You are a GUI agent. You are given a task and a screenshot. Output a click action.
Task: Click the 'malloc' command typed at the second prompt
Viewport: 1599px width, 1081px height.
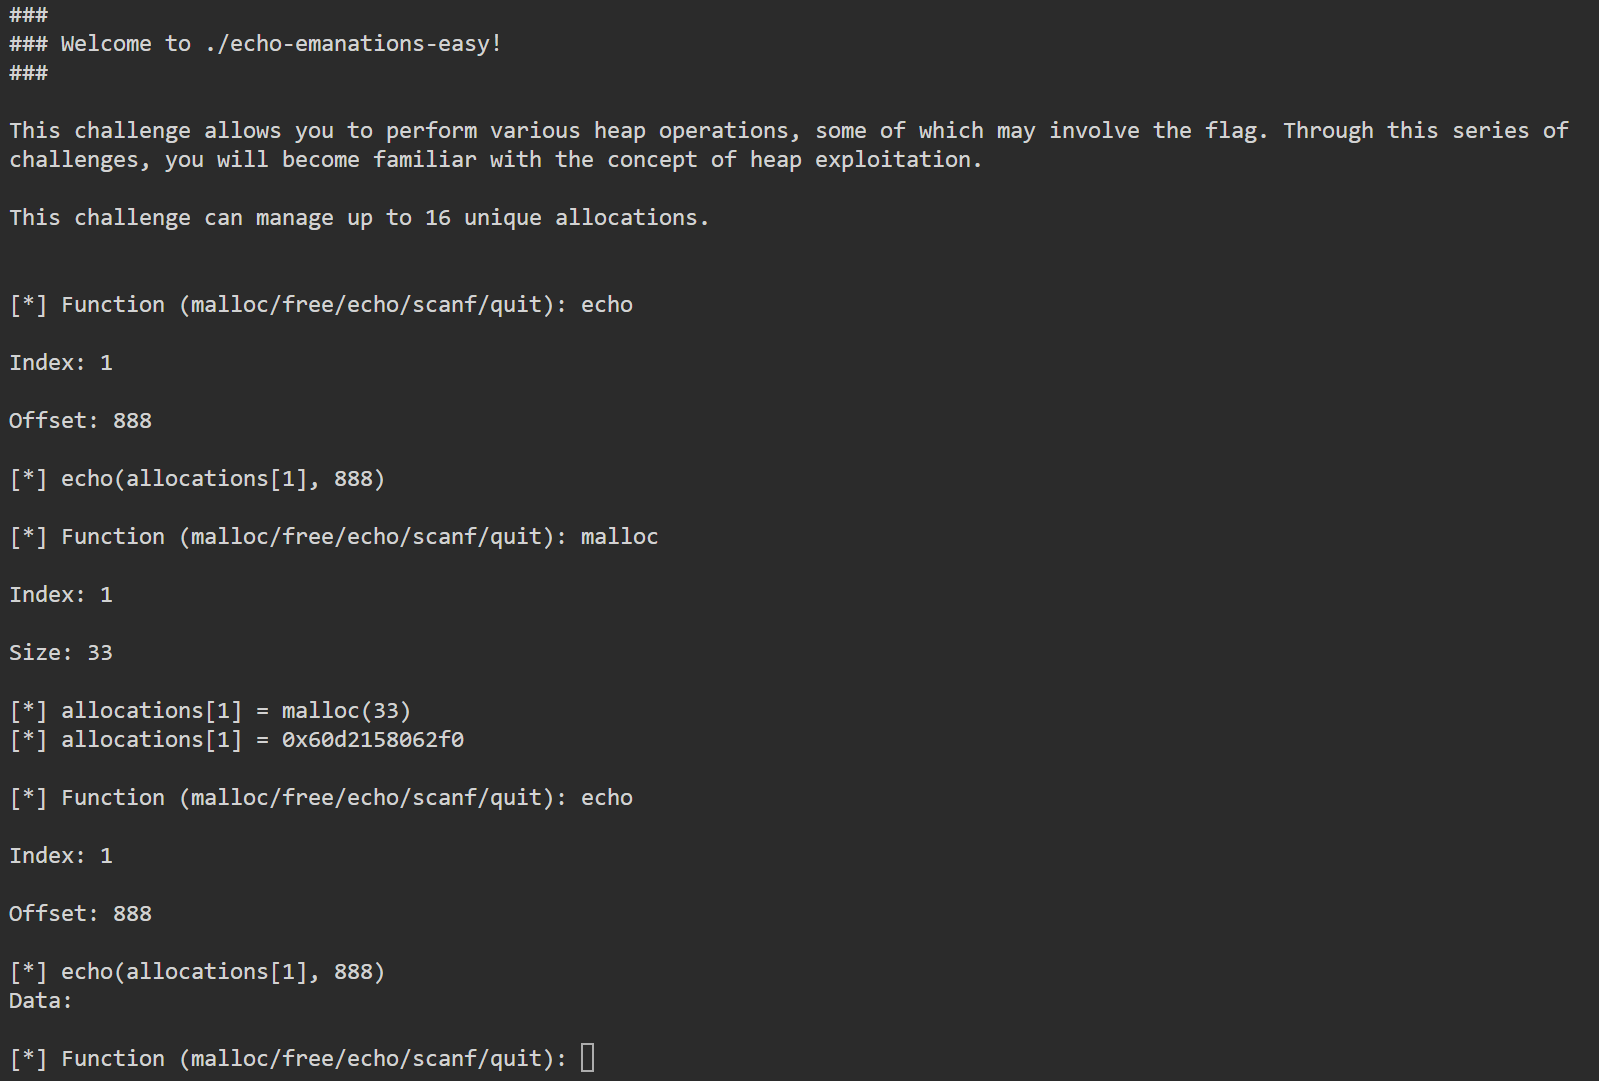tap(619, 536)
